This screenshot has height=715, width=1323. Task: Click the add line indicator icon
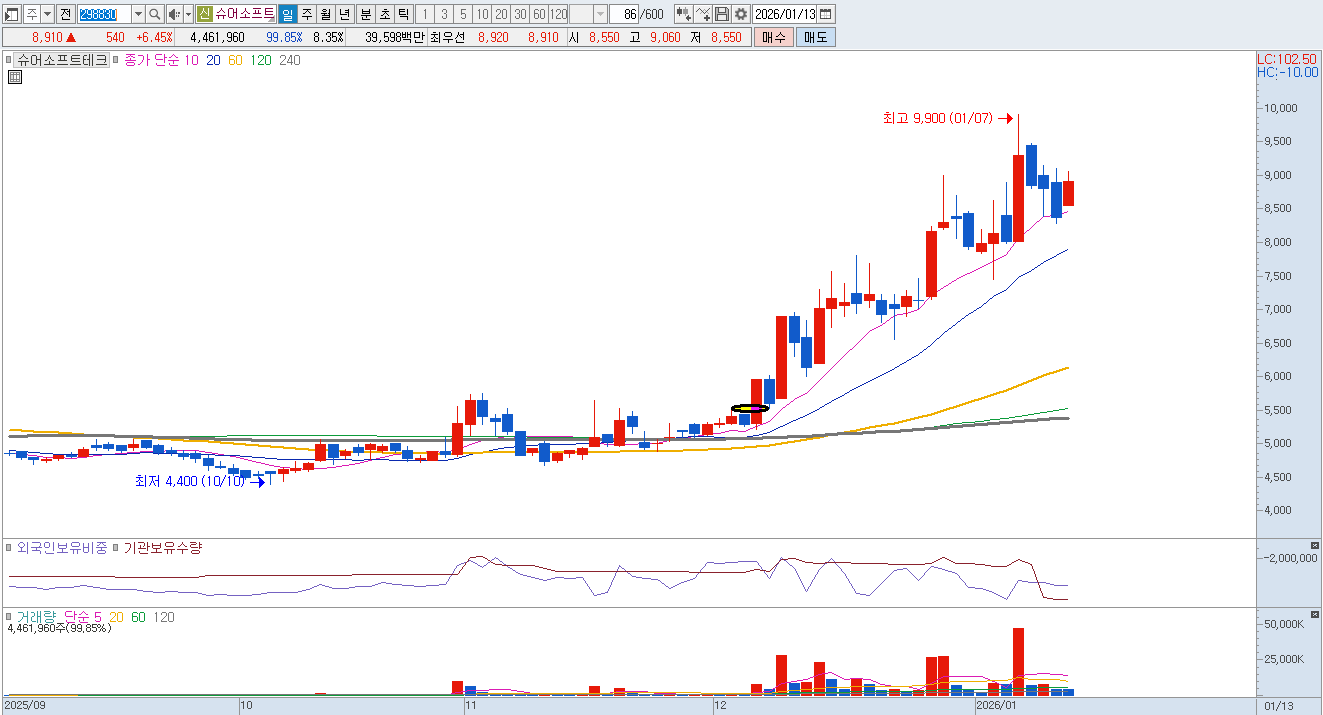703,14
